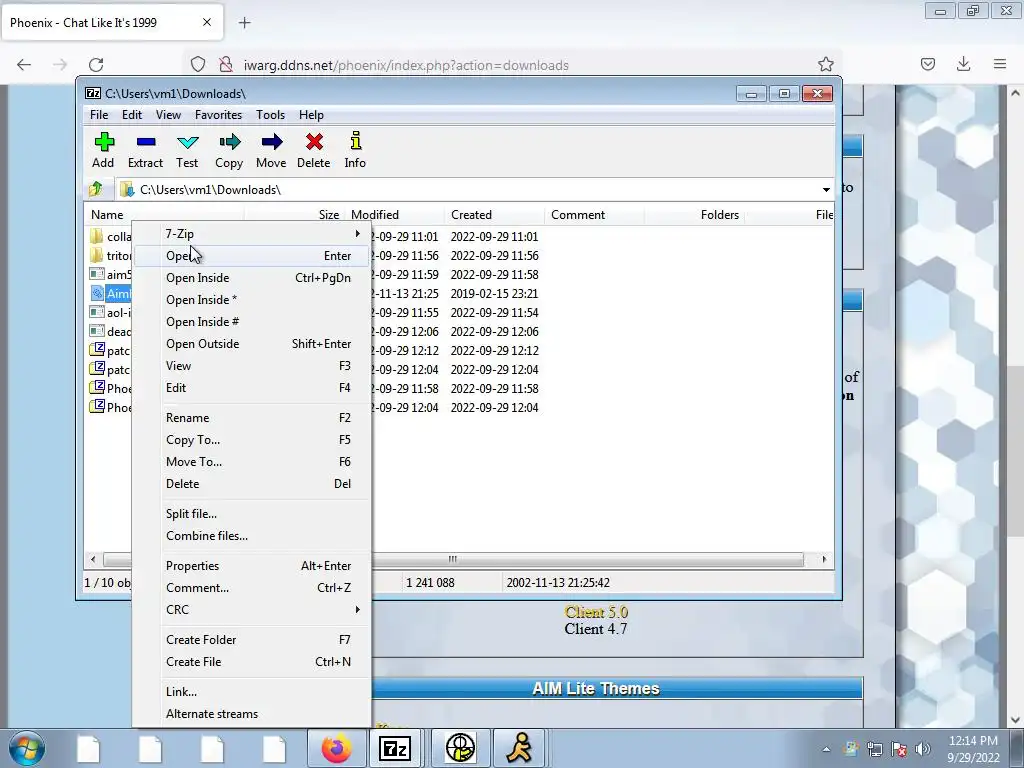The height and width of the screenshot is (768, 1024).
Task: Choose Open in the context menu
Action: [x=252, y=256]
